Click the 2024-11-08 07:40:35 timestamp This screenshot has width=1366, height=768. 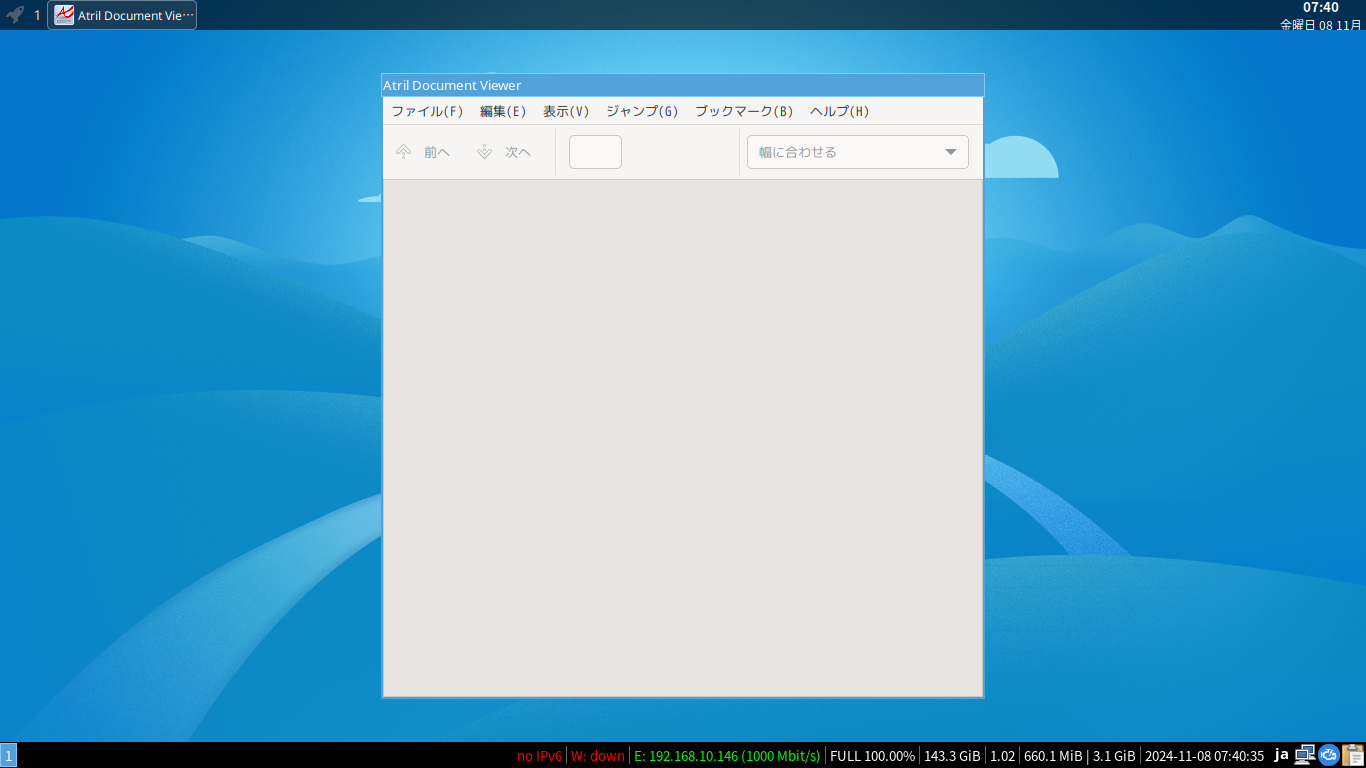click(x=1205, y=756)
